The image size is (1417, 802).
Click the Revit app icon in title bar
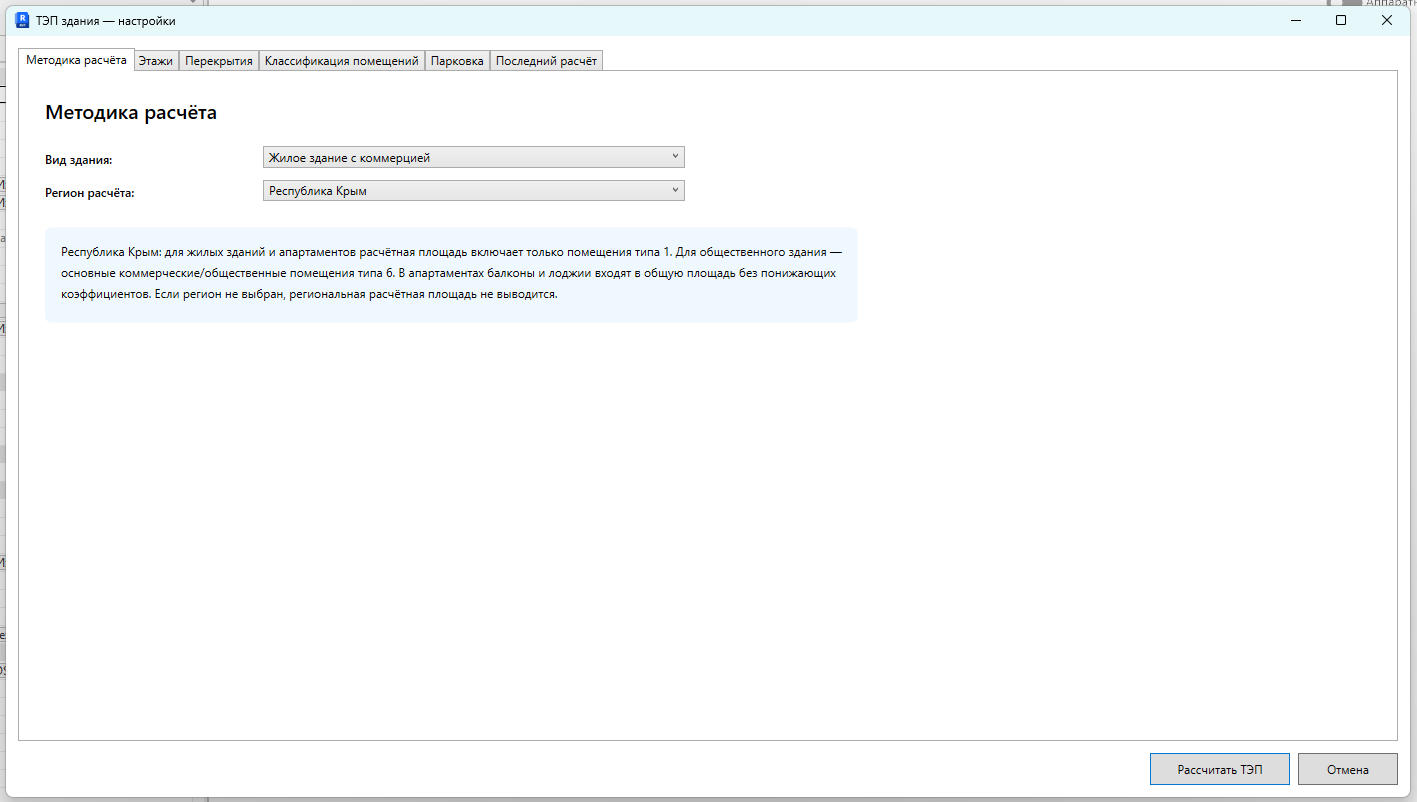pyautogui.click(x=23, y=20)
